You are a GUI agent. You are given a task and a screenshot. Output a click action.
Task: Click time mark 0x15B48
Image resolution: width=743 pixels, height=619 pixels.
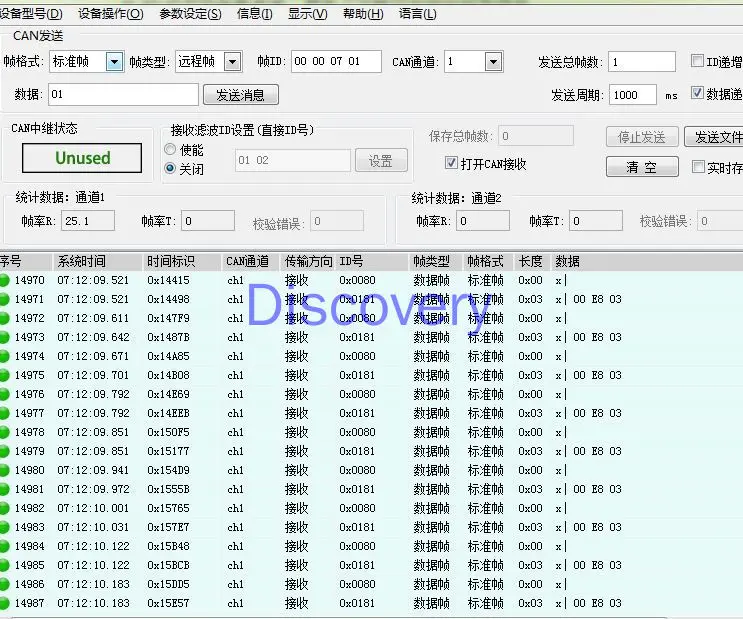pos(168,546)
